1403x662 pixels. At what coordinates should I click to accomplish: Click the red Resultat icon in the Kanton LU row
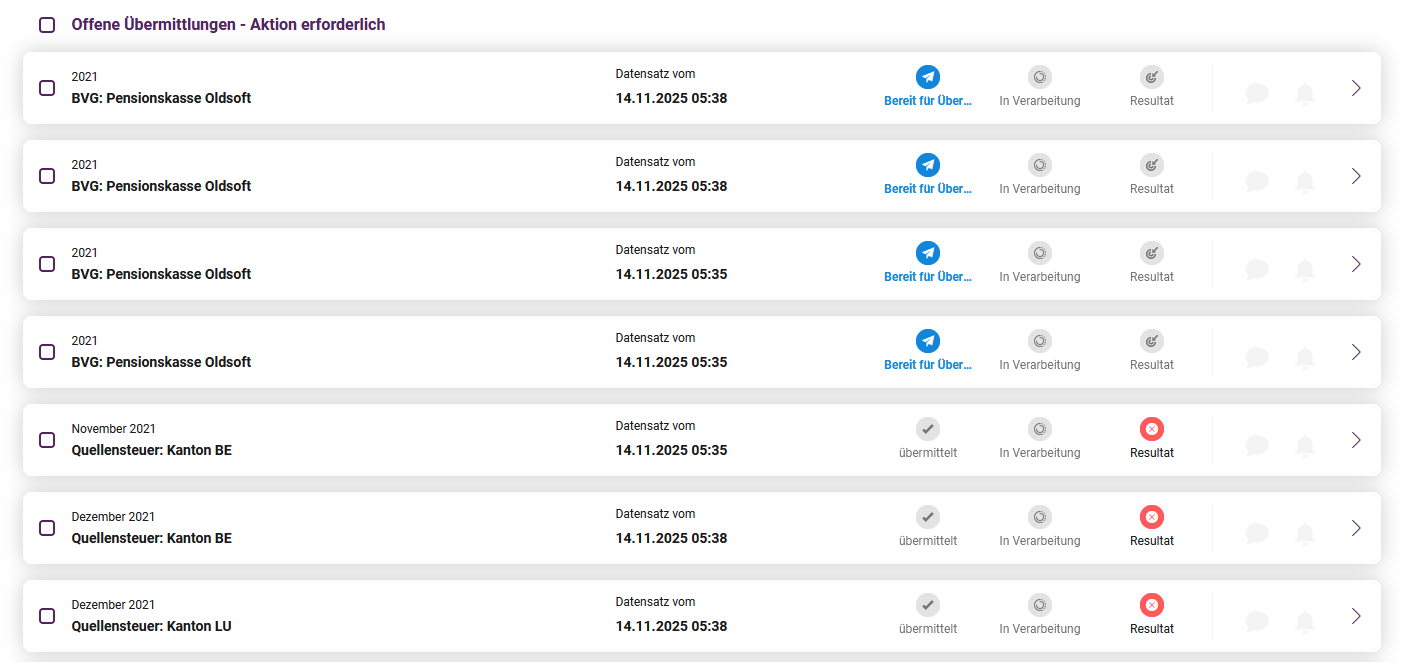tap(1152, 605)
